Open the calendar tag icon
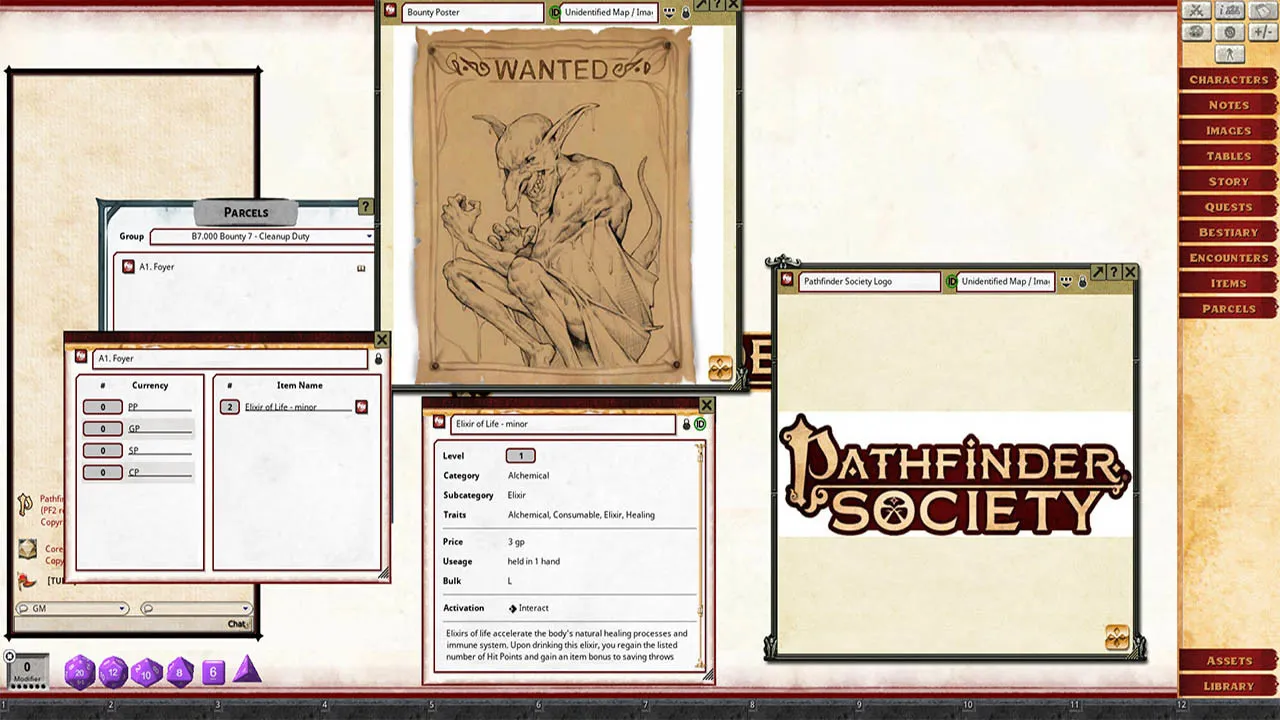This screenshot has width=1280, height=720. click(x=1262, y=11)
